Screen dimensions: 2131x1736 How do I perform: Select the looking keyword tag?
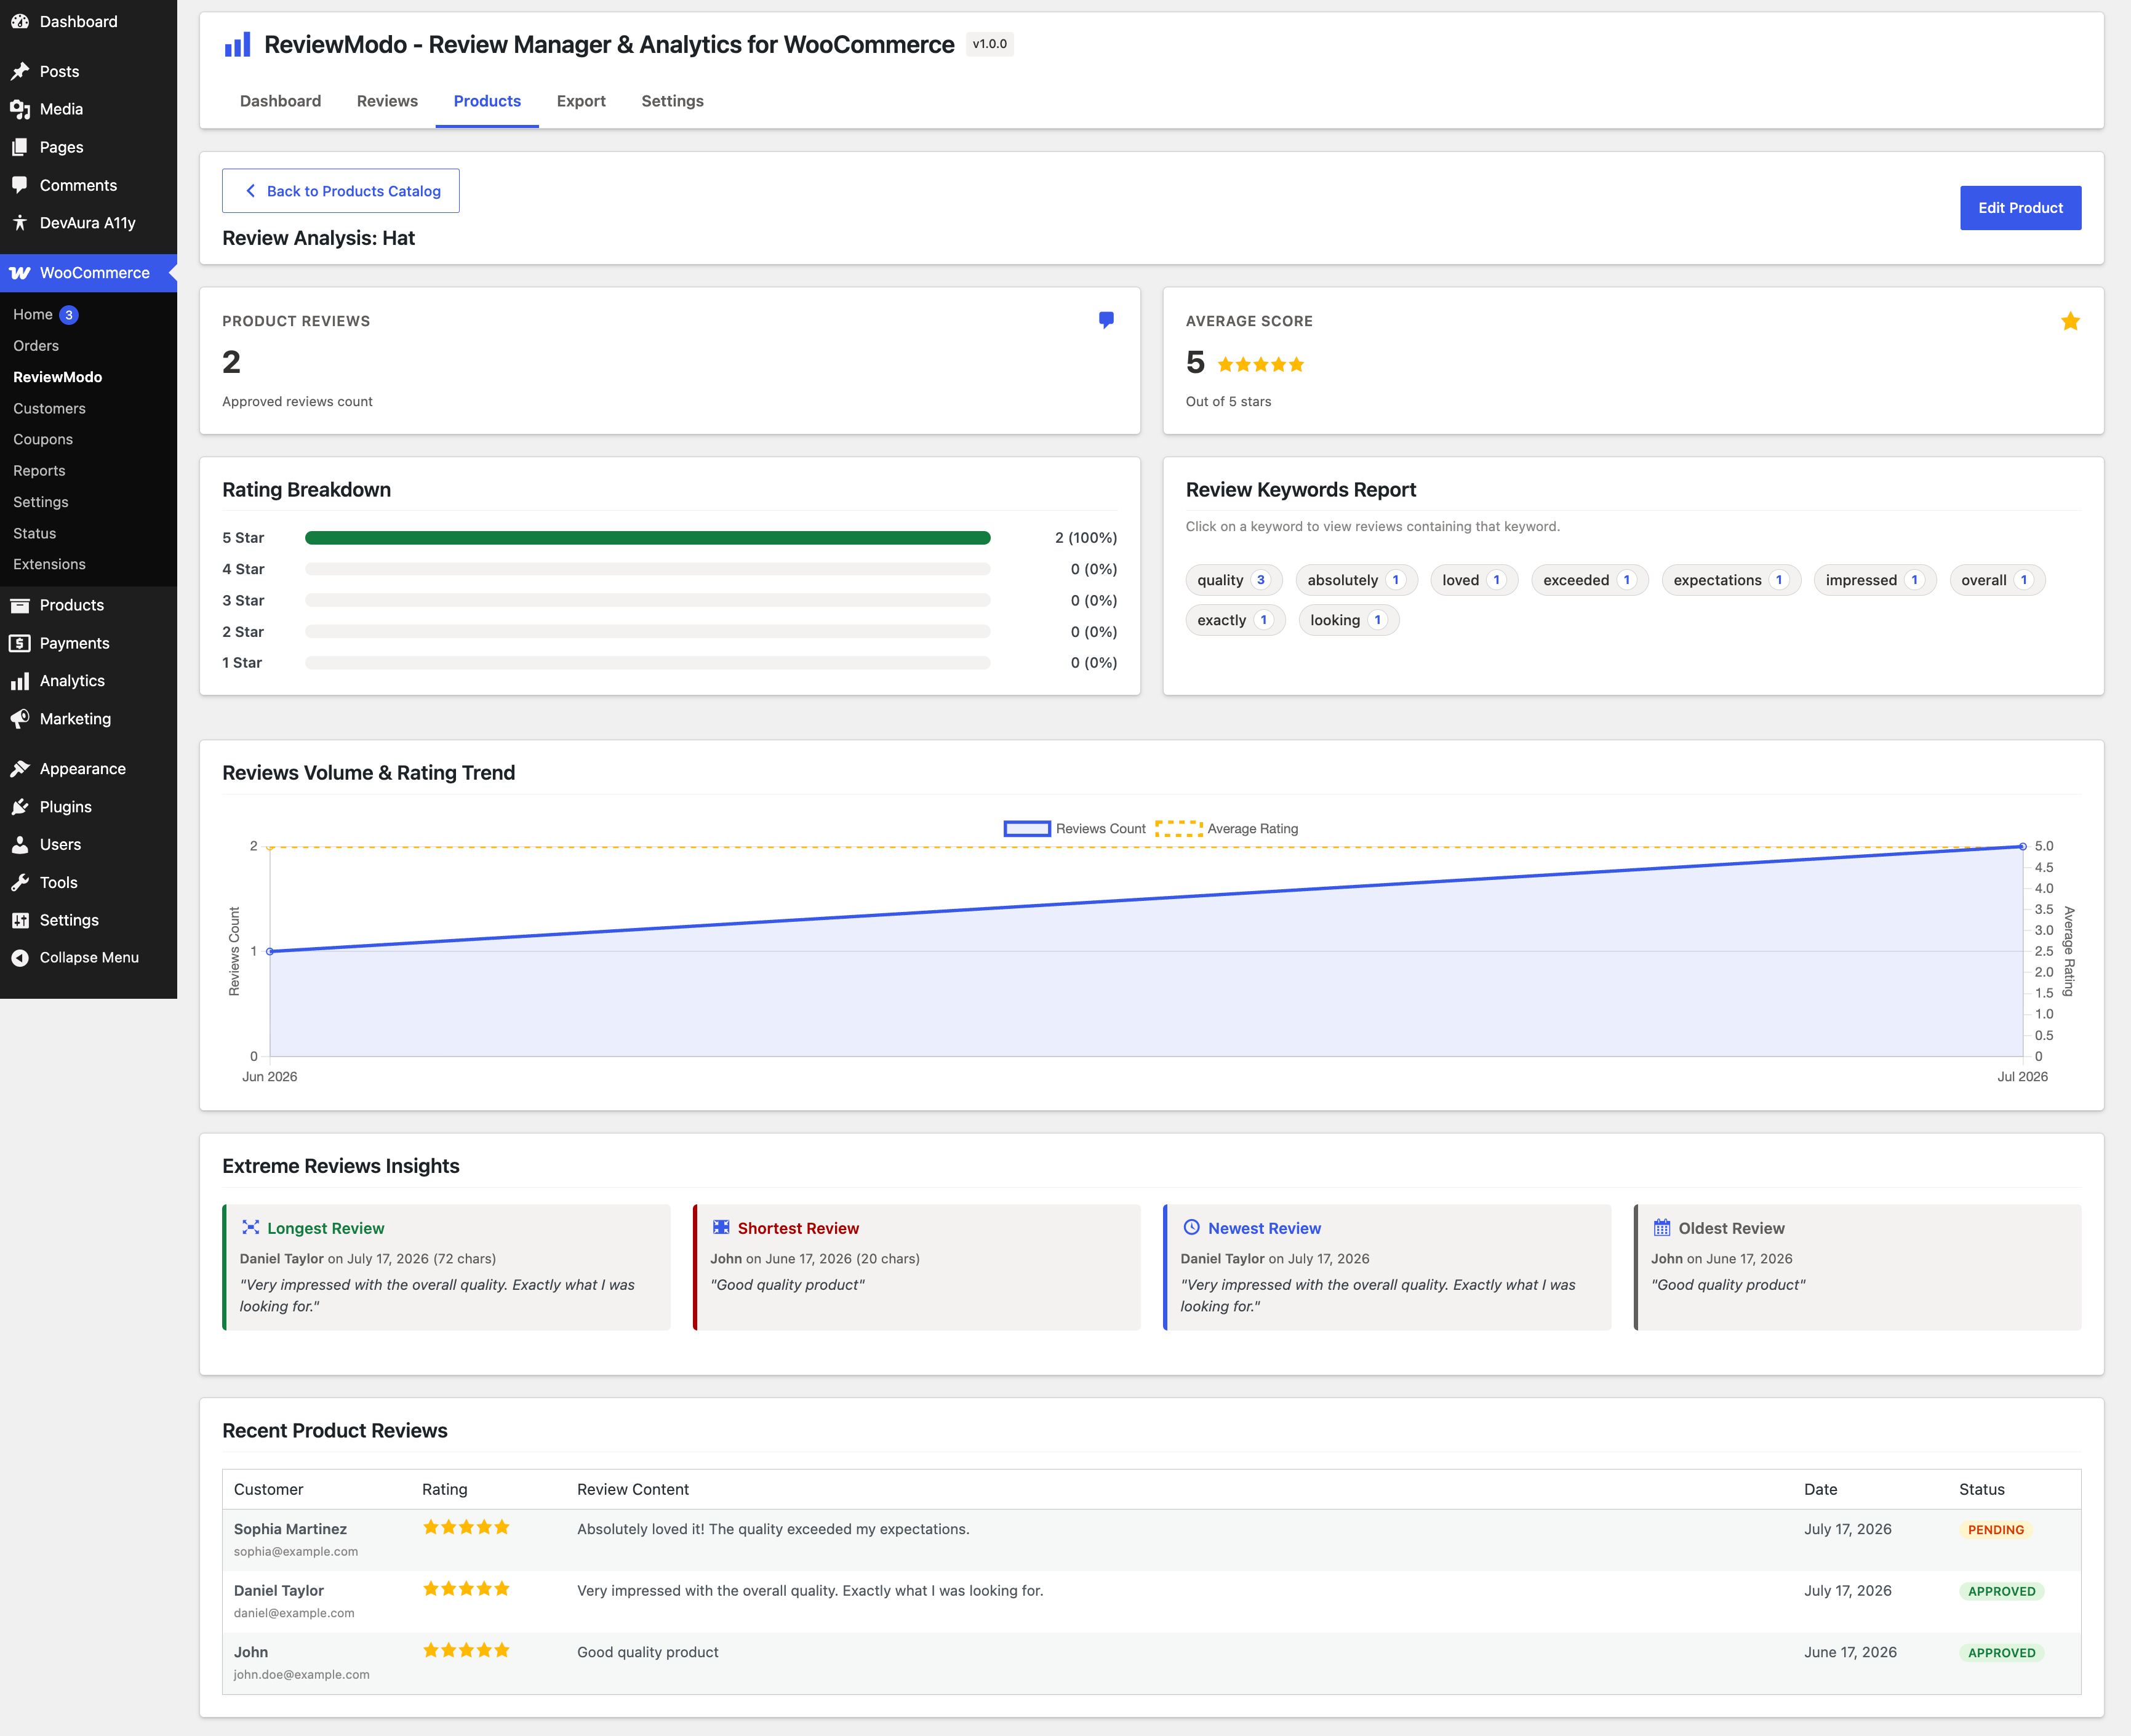click(x=1348, y=620)
